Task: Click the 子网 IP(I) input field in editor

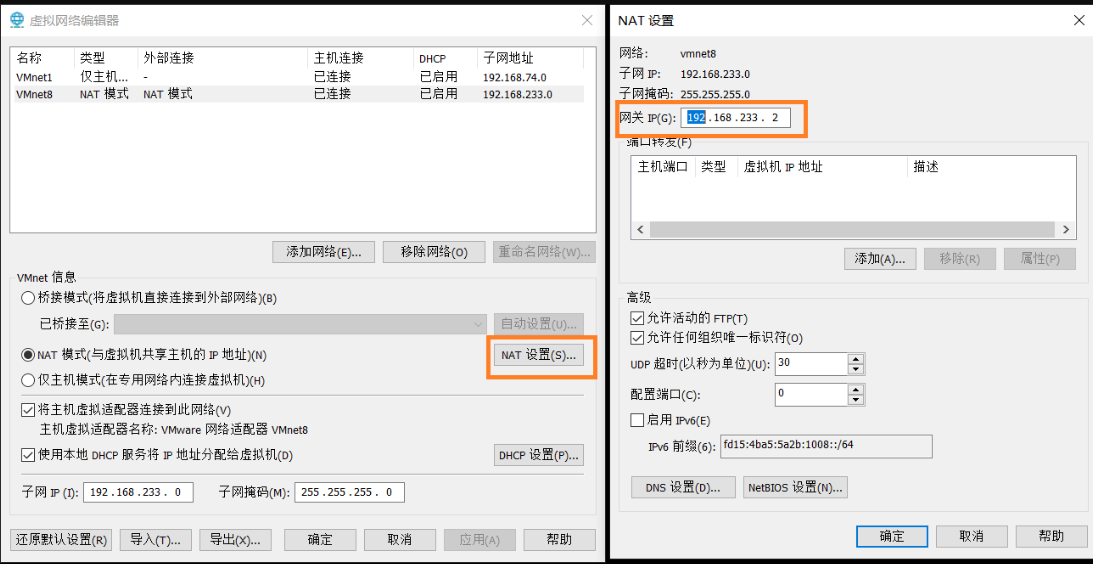Action: pos(138,492)
